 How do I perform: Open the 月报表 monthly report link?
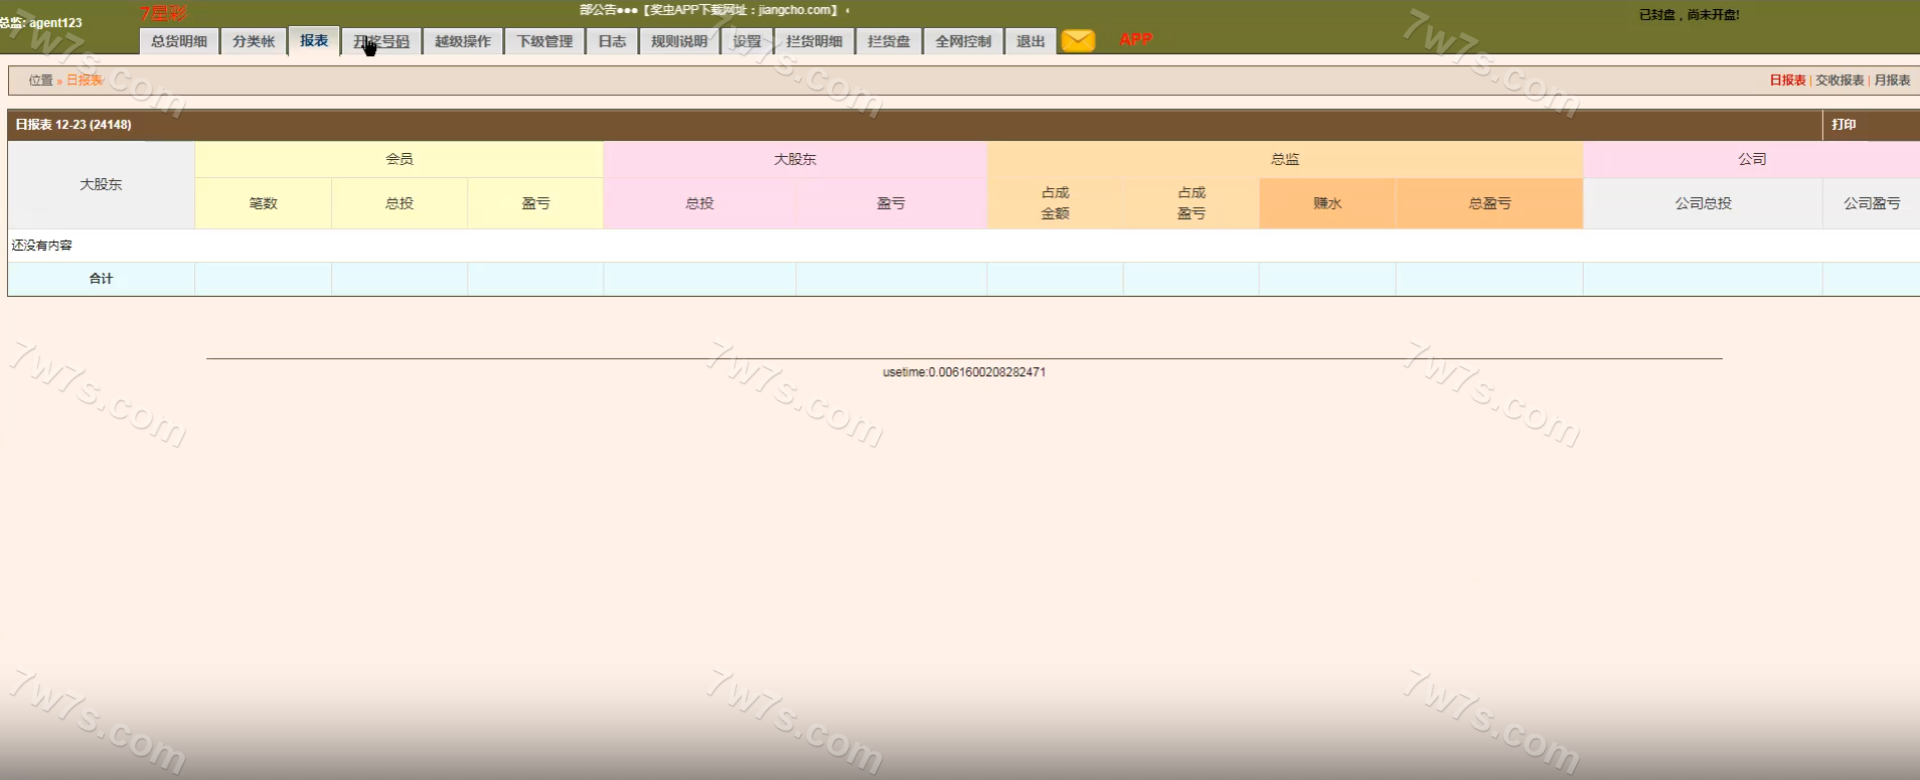[1891, 80]
